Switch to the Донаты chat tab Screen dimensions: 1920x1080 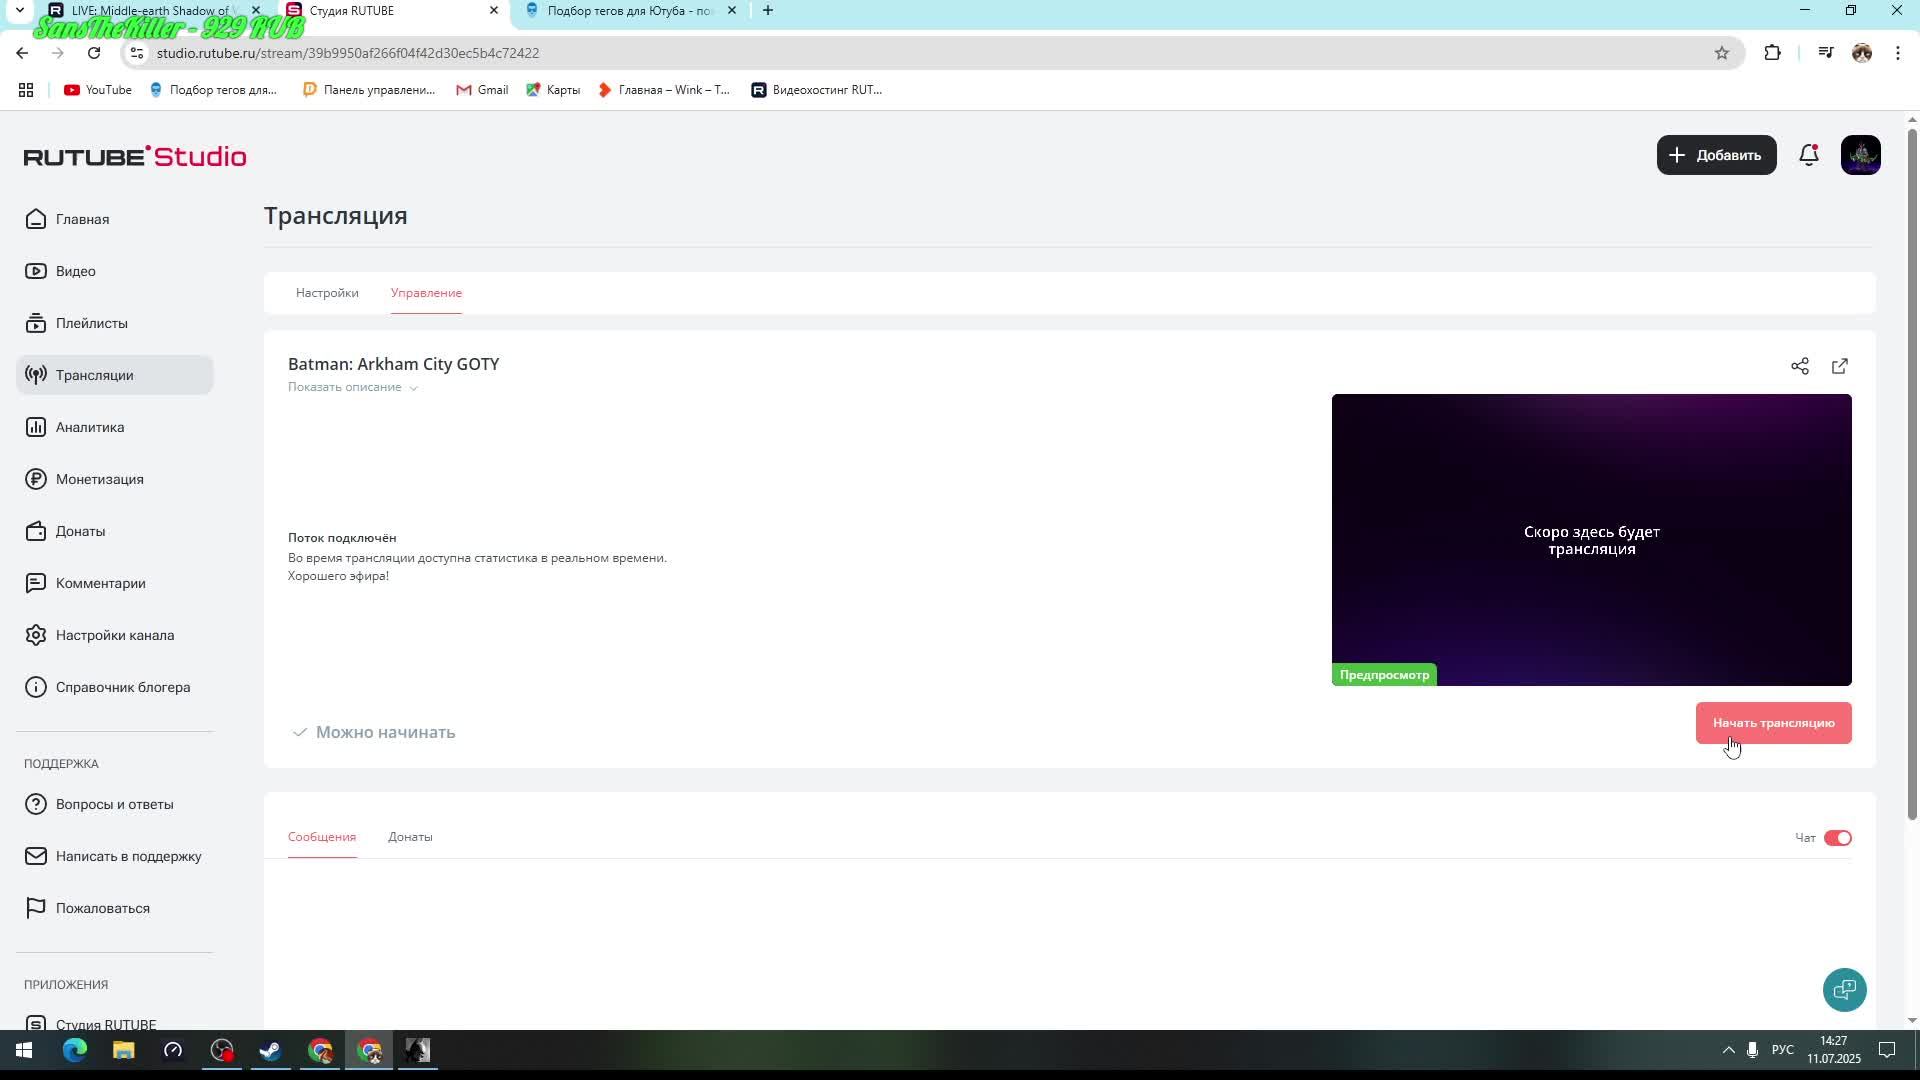coord(410,837)
